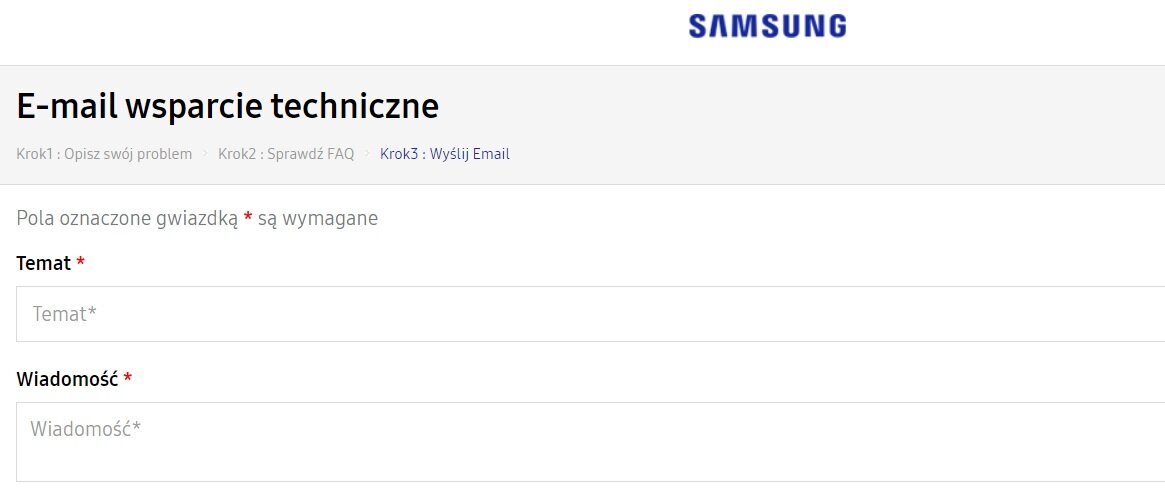Image resolution: width=1165 pixels, height=503 pixels.
Task: Click the red asterisk in required-fields notice
Action: pyautogui.click(x=248, y=217)
